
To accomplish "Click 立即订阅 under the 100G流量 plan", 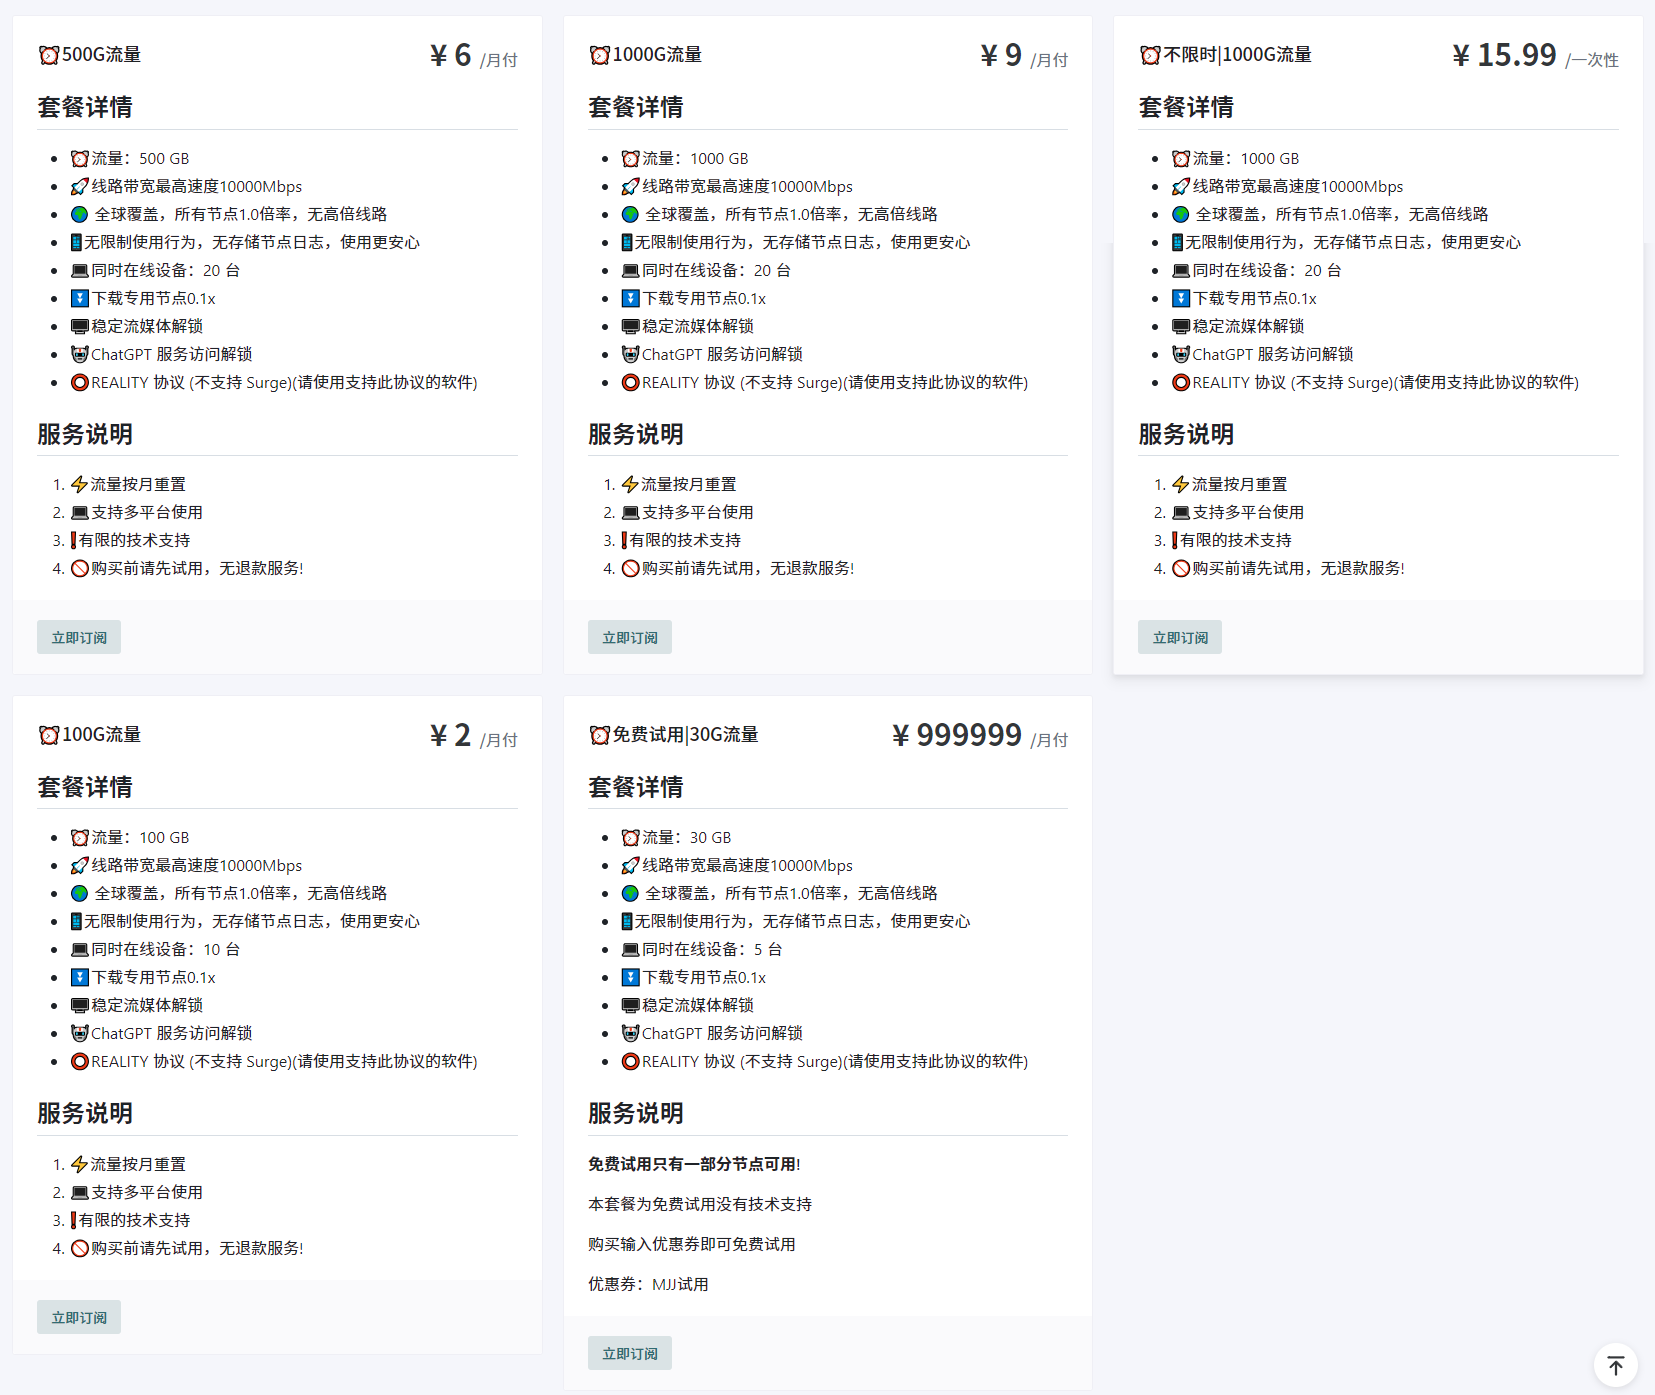I will [79, 1317].
